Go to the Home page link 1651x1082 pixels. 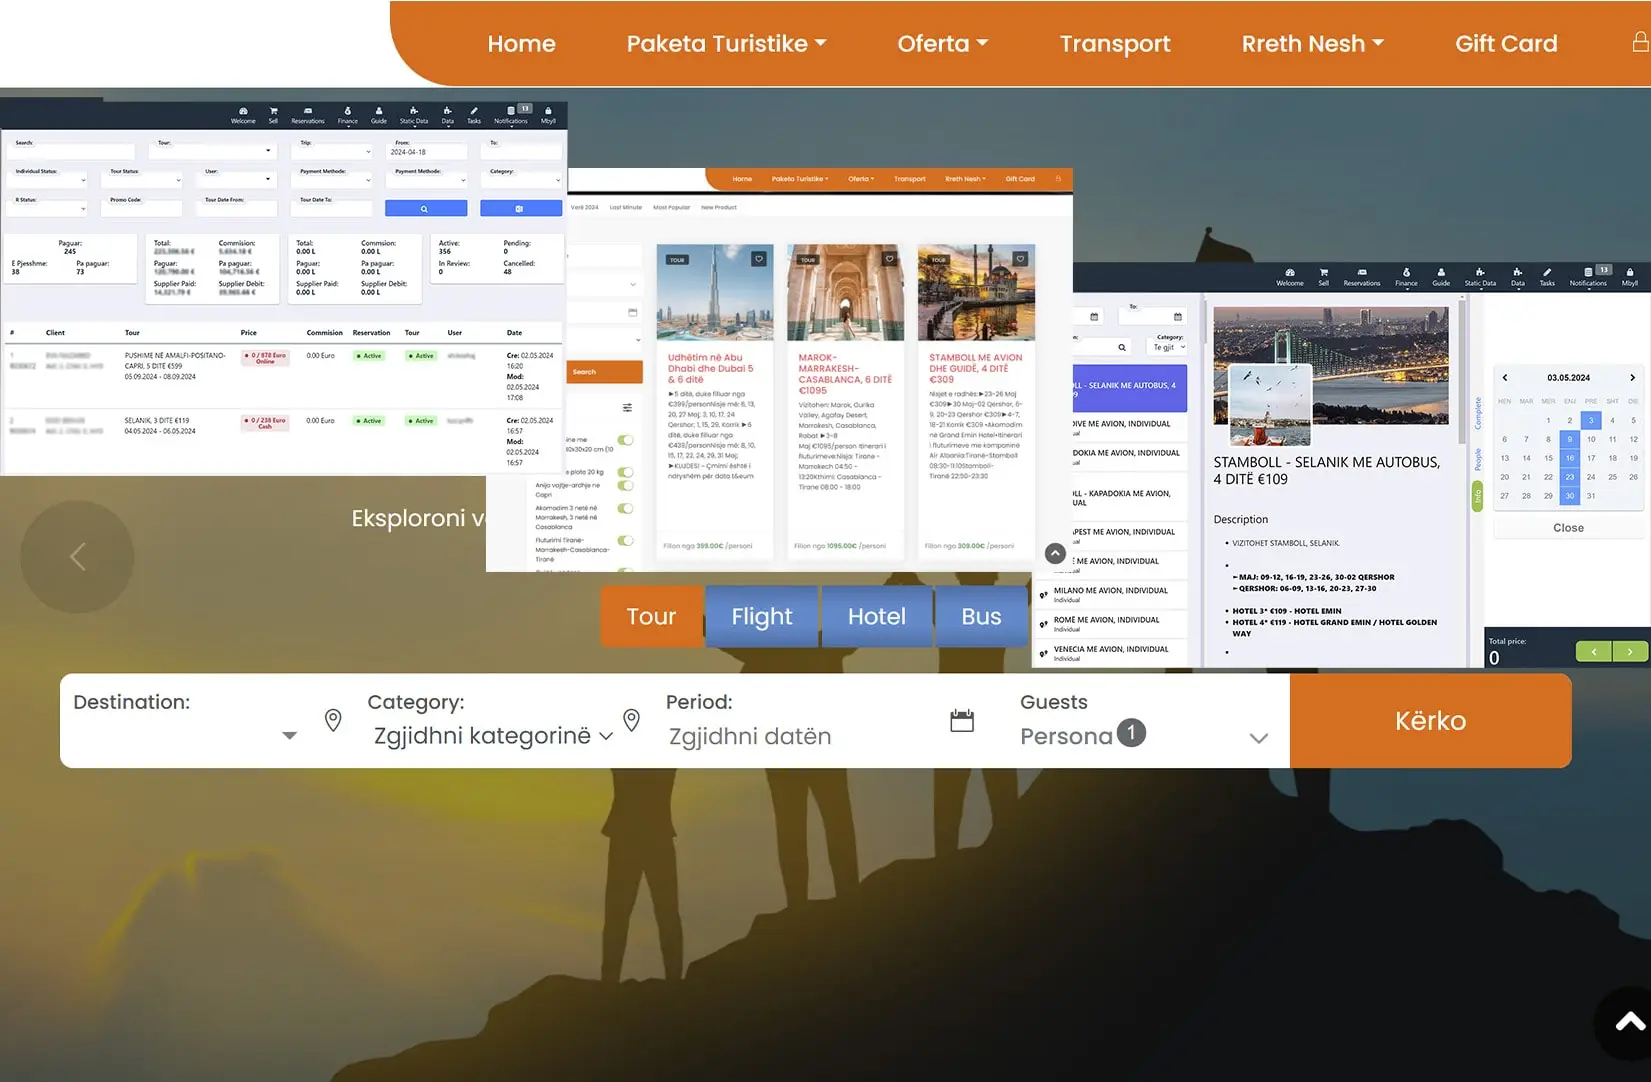(521, 44)
